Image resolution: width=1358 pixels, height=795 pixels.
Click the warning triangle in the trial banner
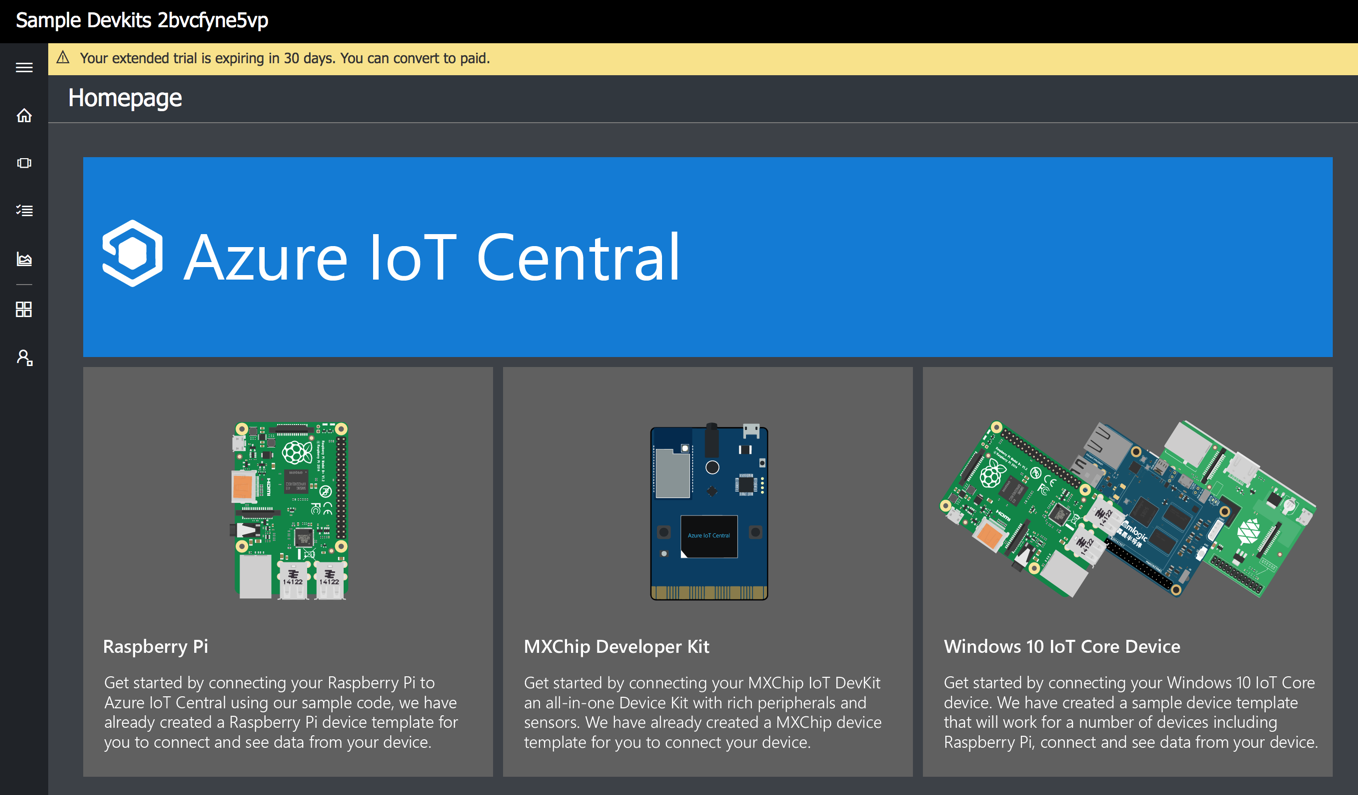coord(63,58)
